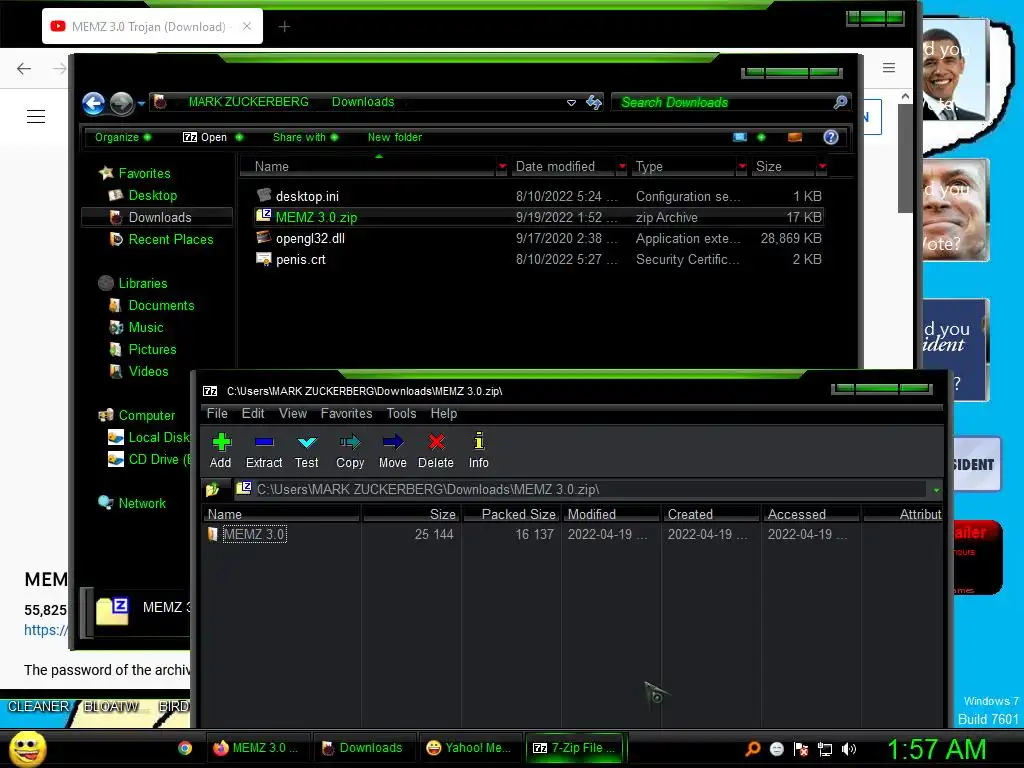This screenshot has height=768, width=1024.
Task: Click the Copy icon in 7-Zip toolbar
Action: click(350, 451)
